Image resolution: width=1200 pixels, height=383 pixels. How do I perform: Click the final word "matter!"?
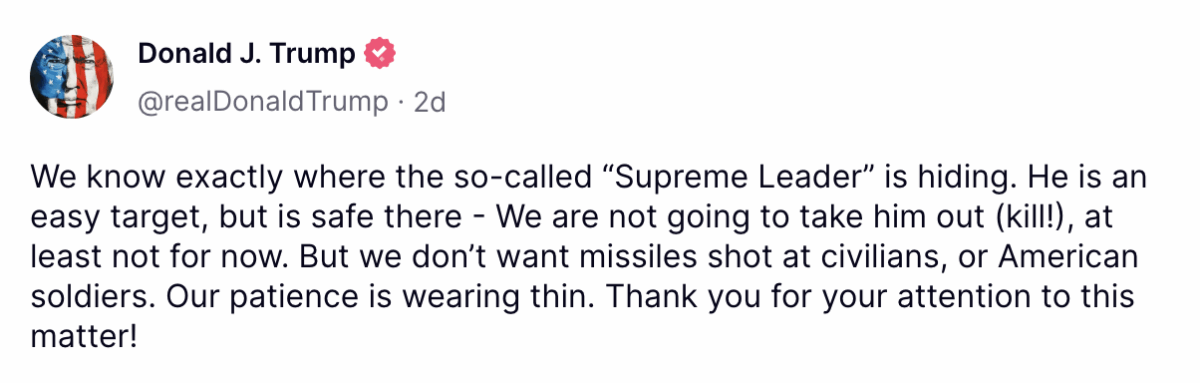click(x=82, y=337)
